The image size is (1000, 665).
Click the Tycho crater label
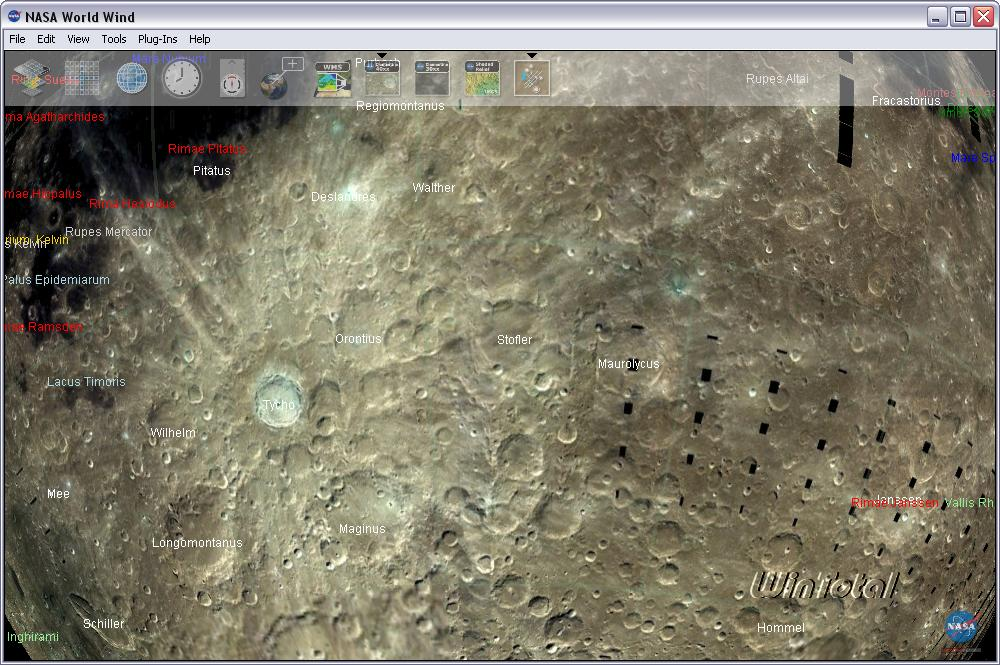279,404
